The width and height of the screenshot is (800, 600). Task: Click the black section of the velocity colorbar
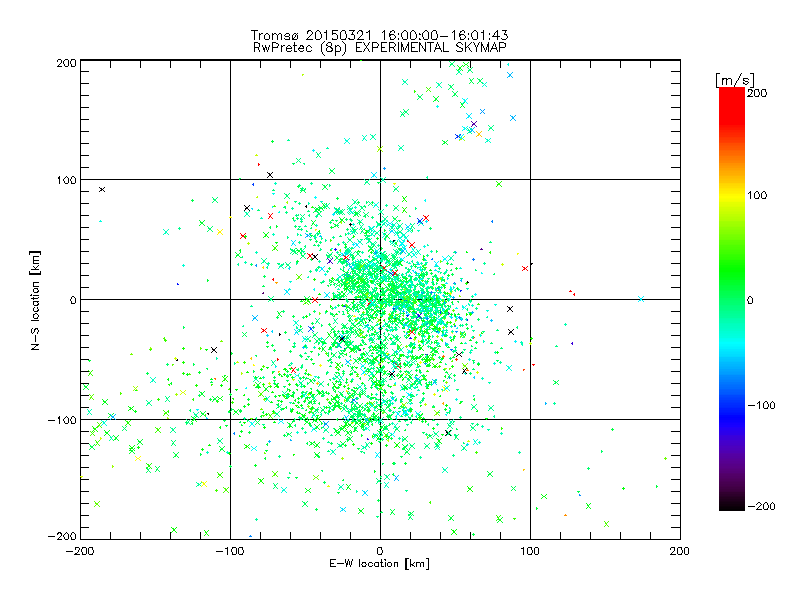[732, 503]
